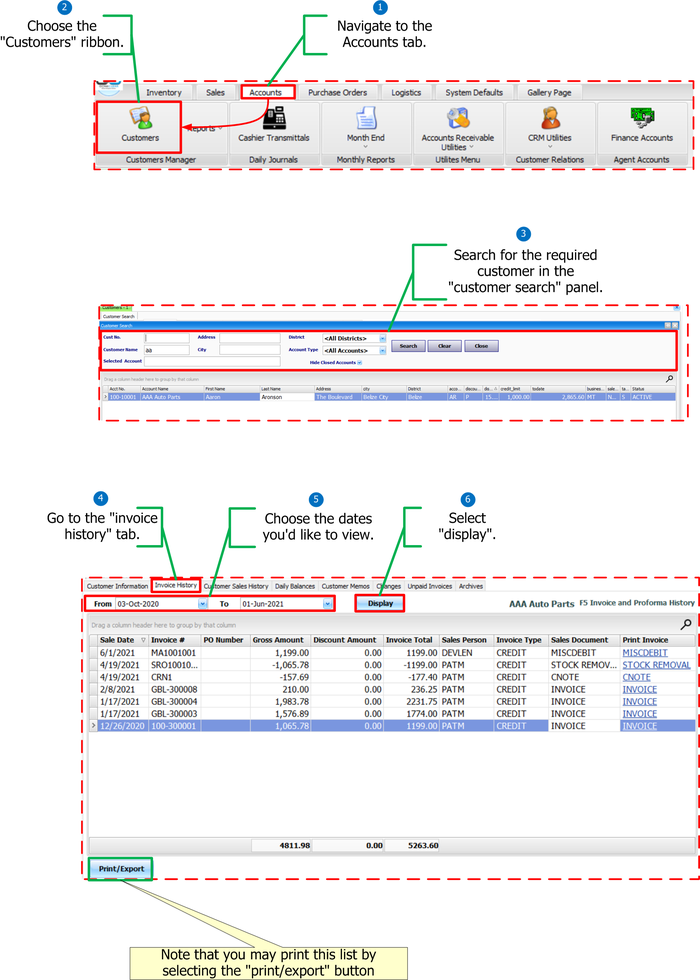Click the Search button in customer search
Screen dimensions: 700x980
[x=408, y=346]
